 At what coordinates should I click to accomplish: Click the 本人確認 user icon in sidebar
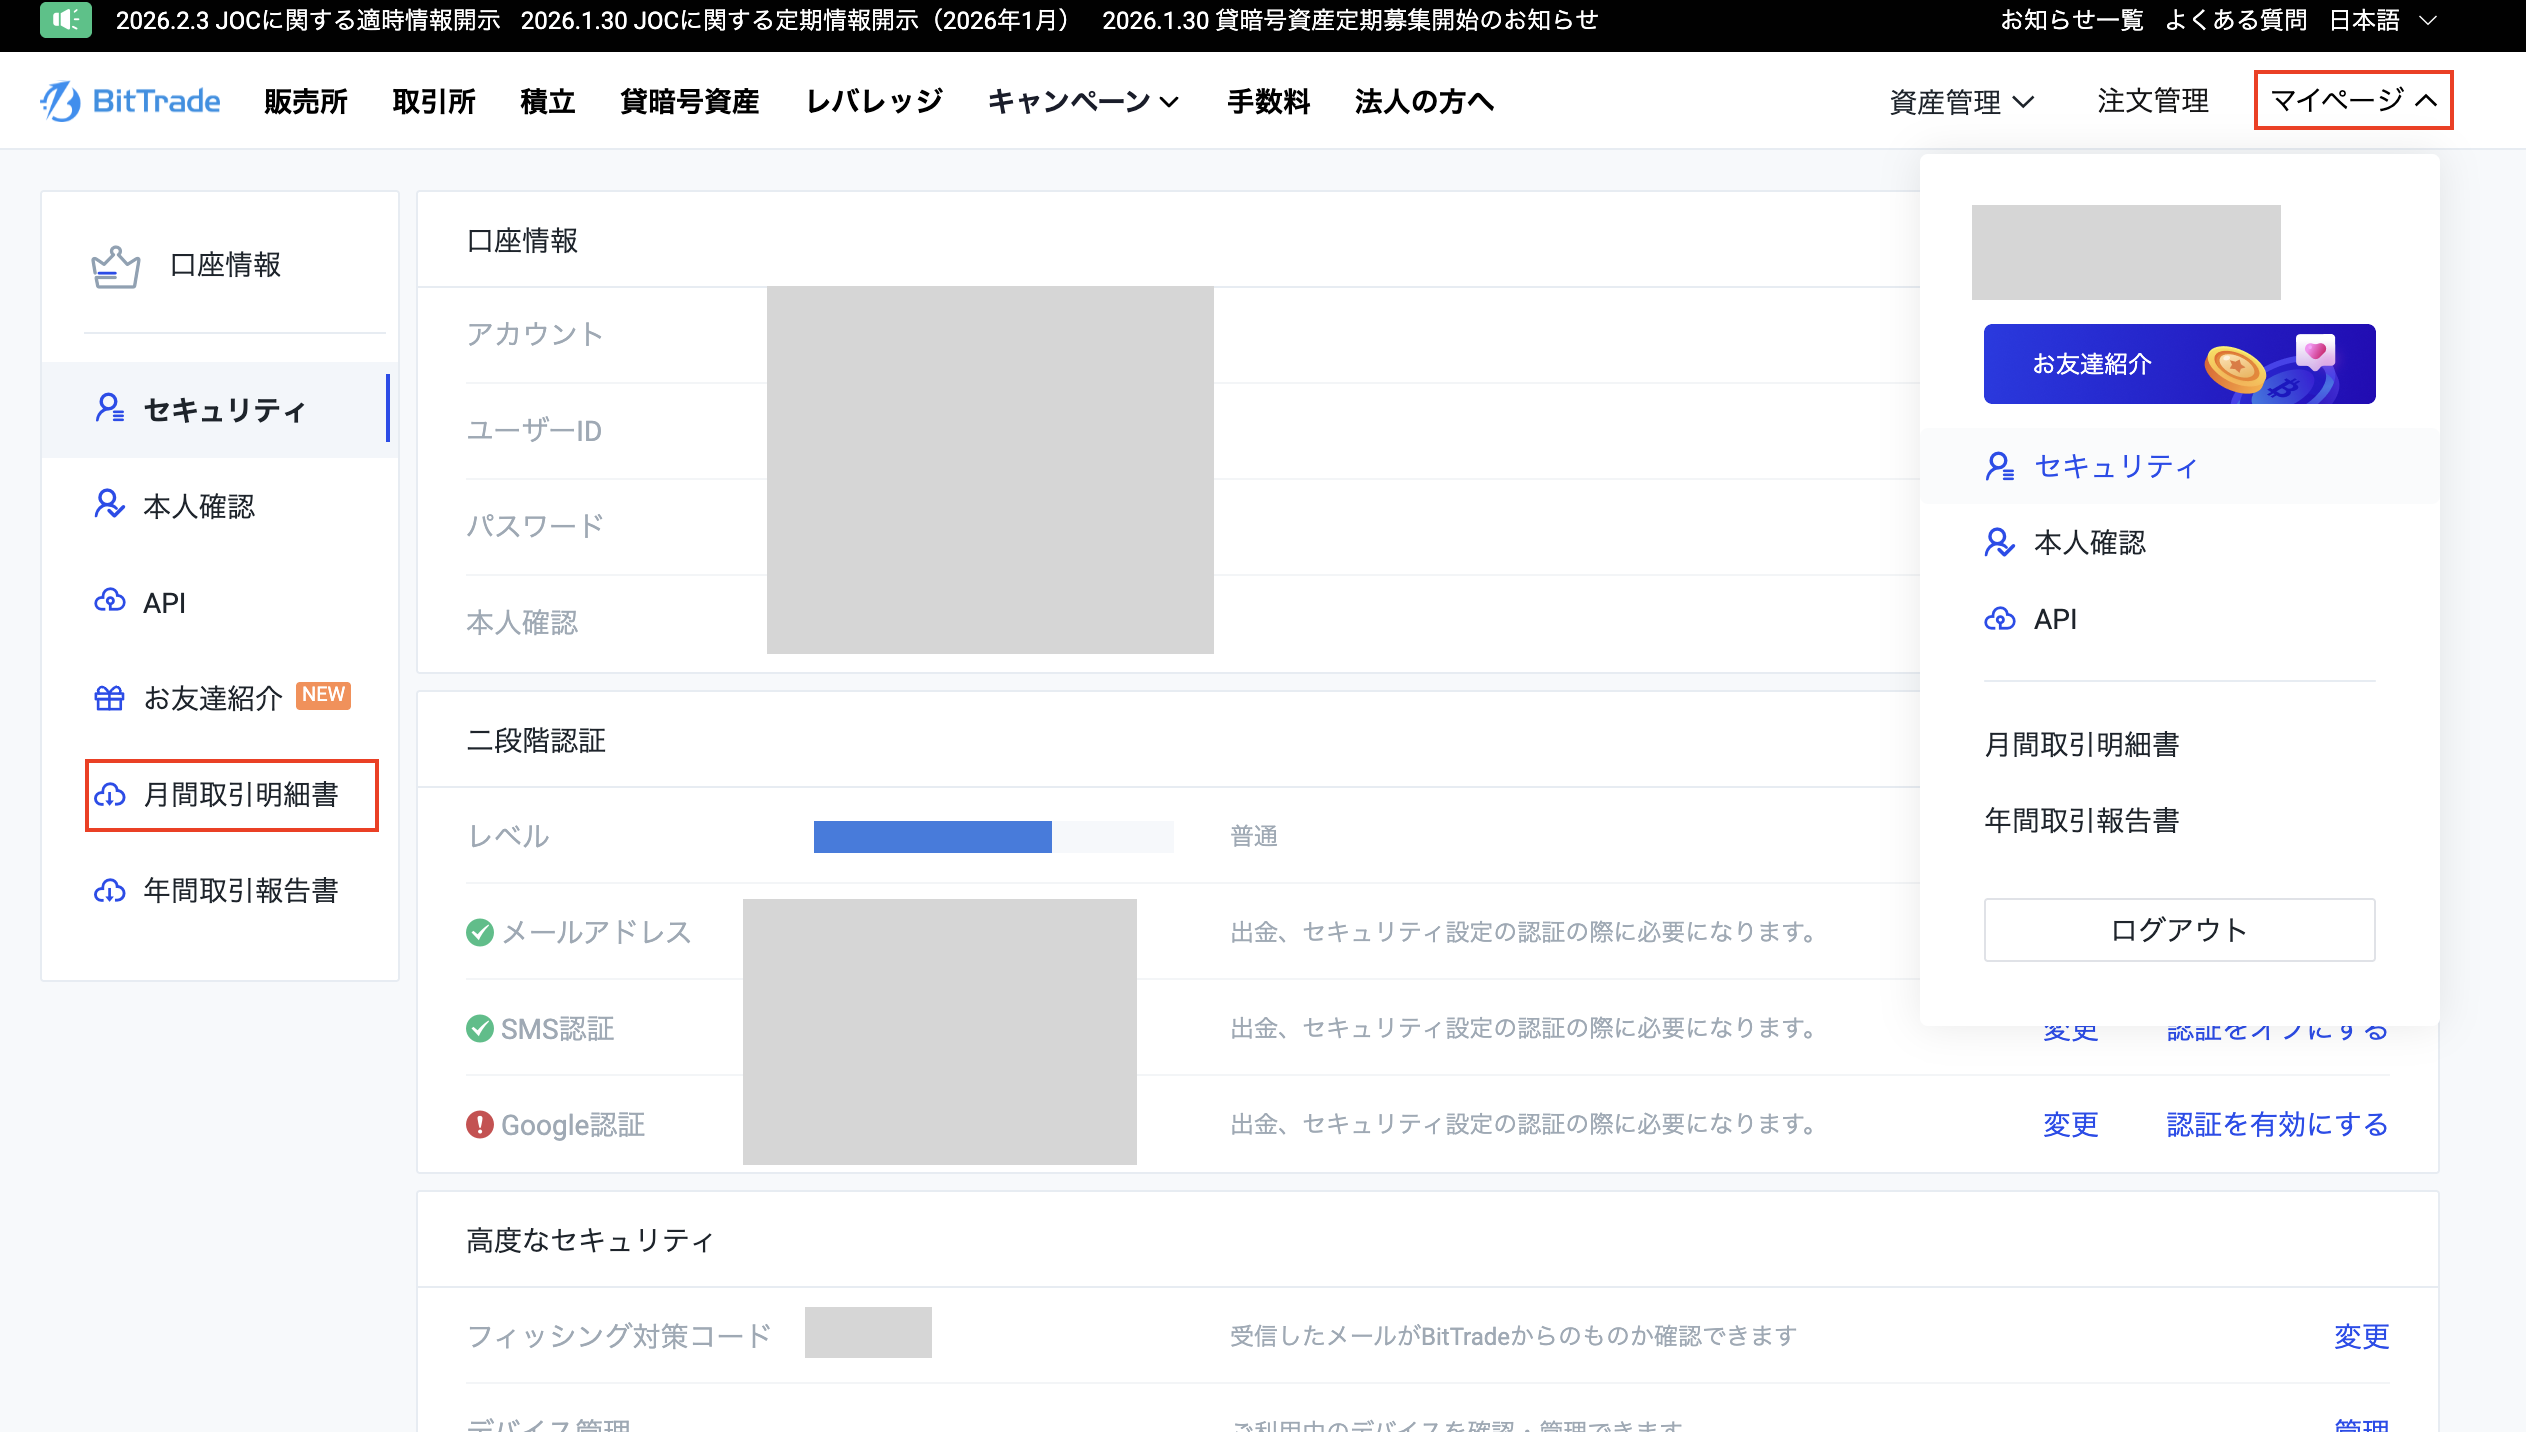pos(109,504)
